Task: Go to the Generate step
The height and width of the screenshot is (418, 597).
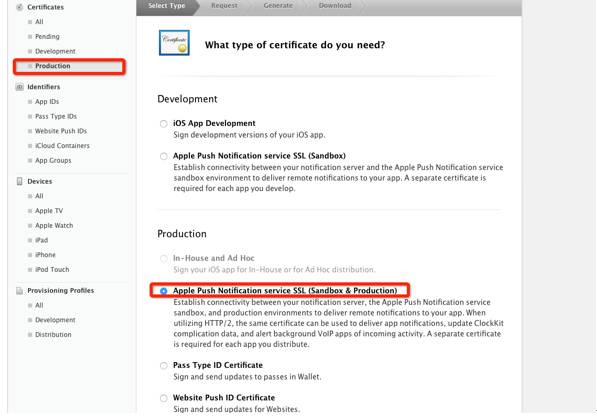Action: click(x=278, y=6)
